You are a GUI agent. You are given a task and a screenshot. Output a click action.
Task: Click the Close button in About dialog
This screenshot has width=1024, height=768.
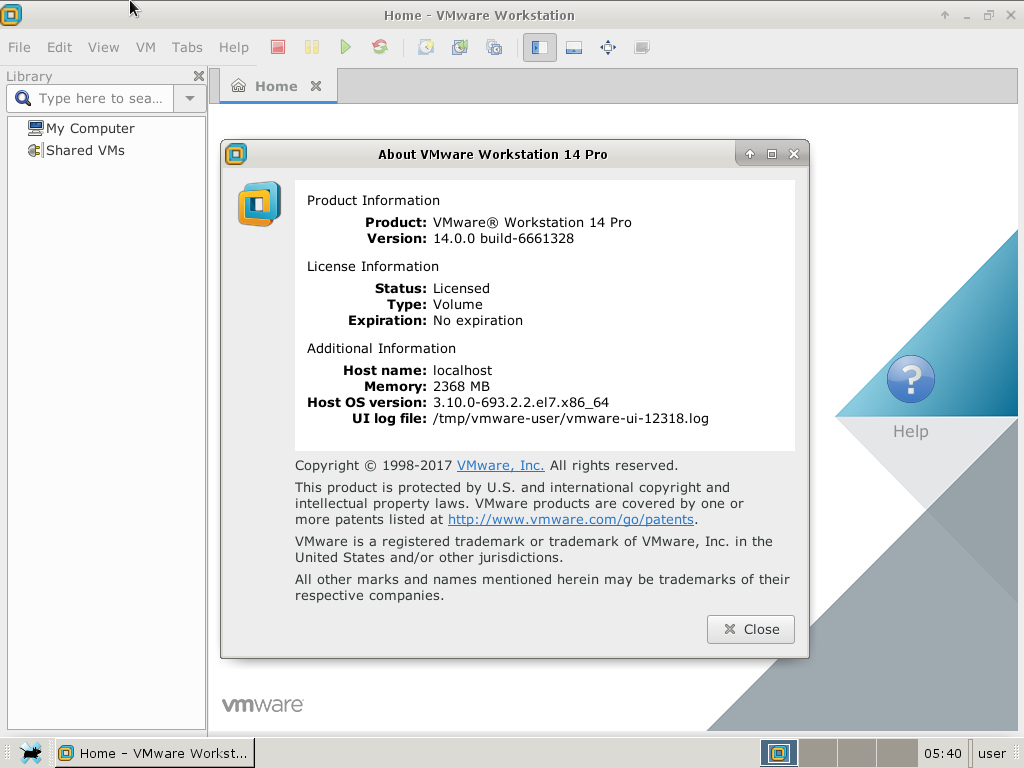(x=750, y=629)
